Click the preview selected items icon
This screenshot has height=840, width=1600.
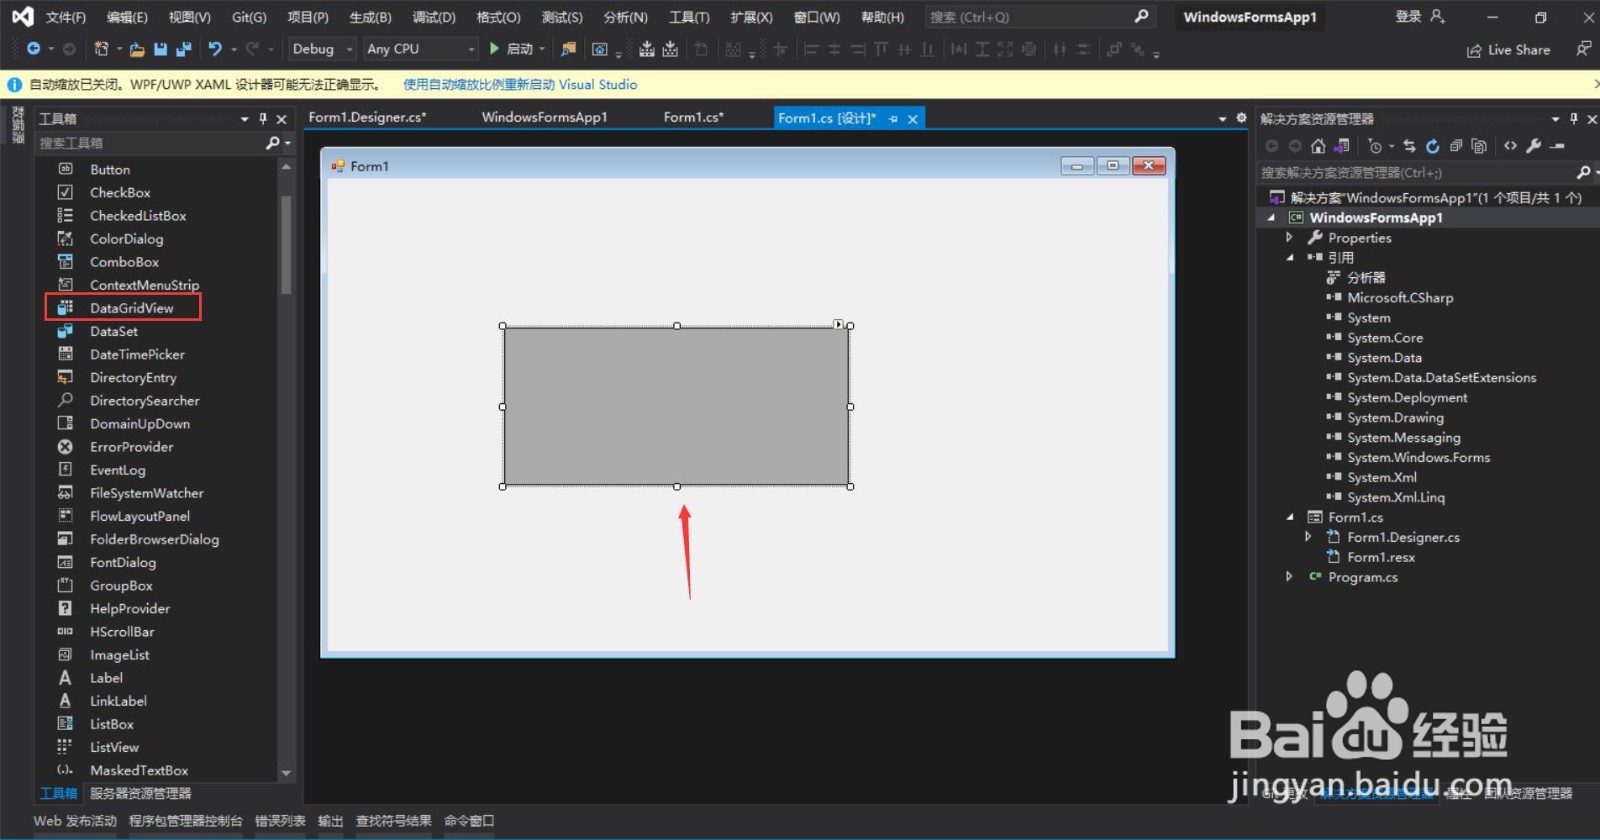pos(1557,146)
